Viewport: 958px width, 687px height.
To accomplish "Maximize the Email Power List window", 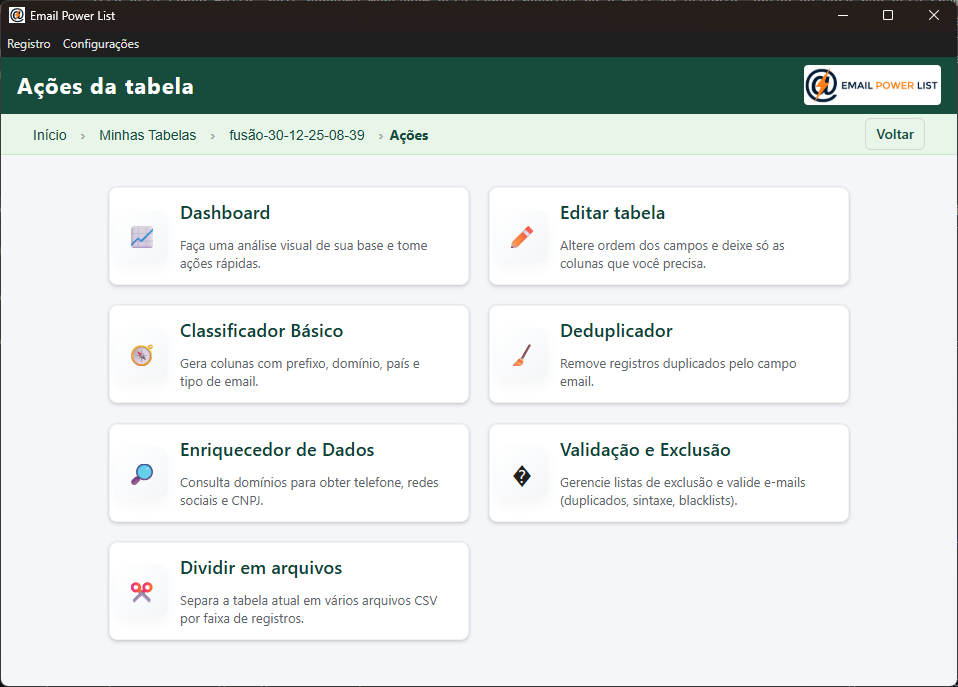I will coord(888,15).
